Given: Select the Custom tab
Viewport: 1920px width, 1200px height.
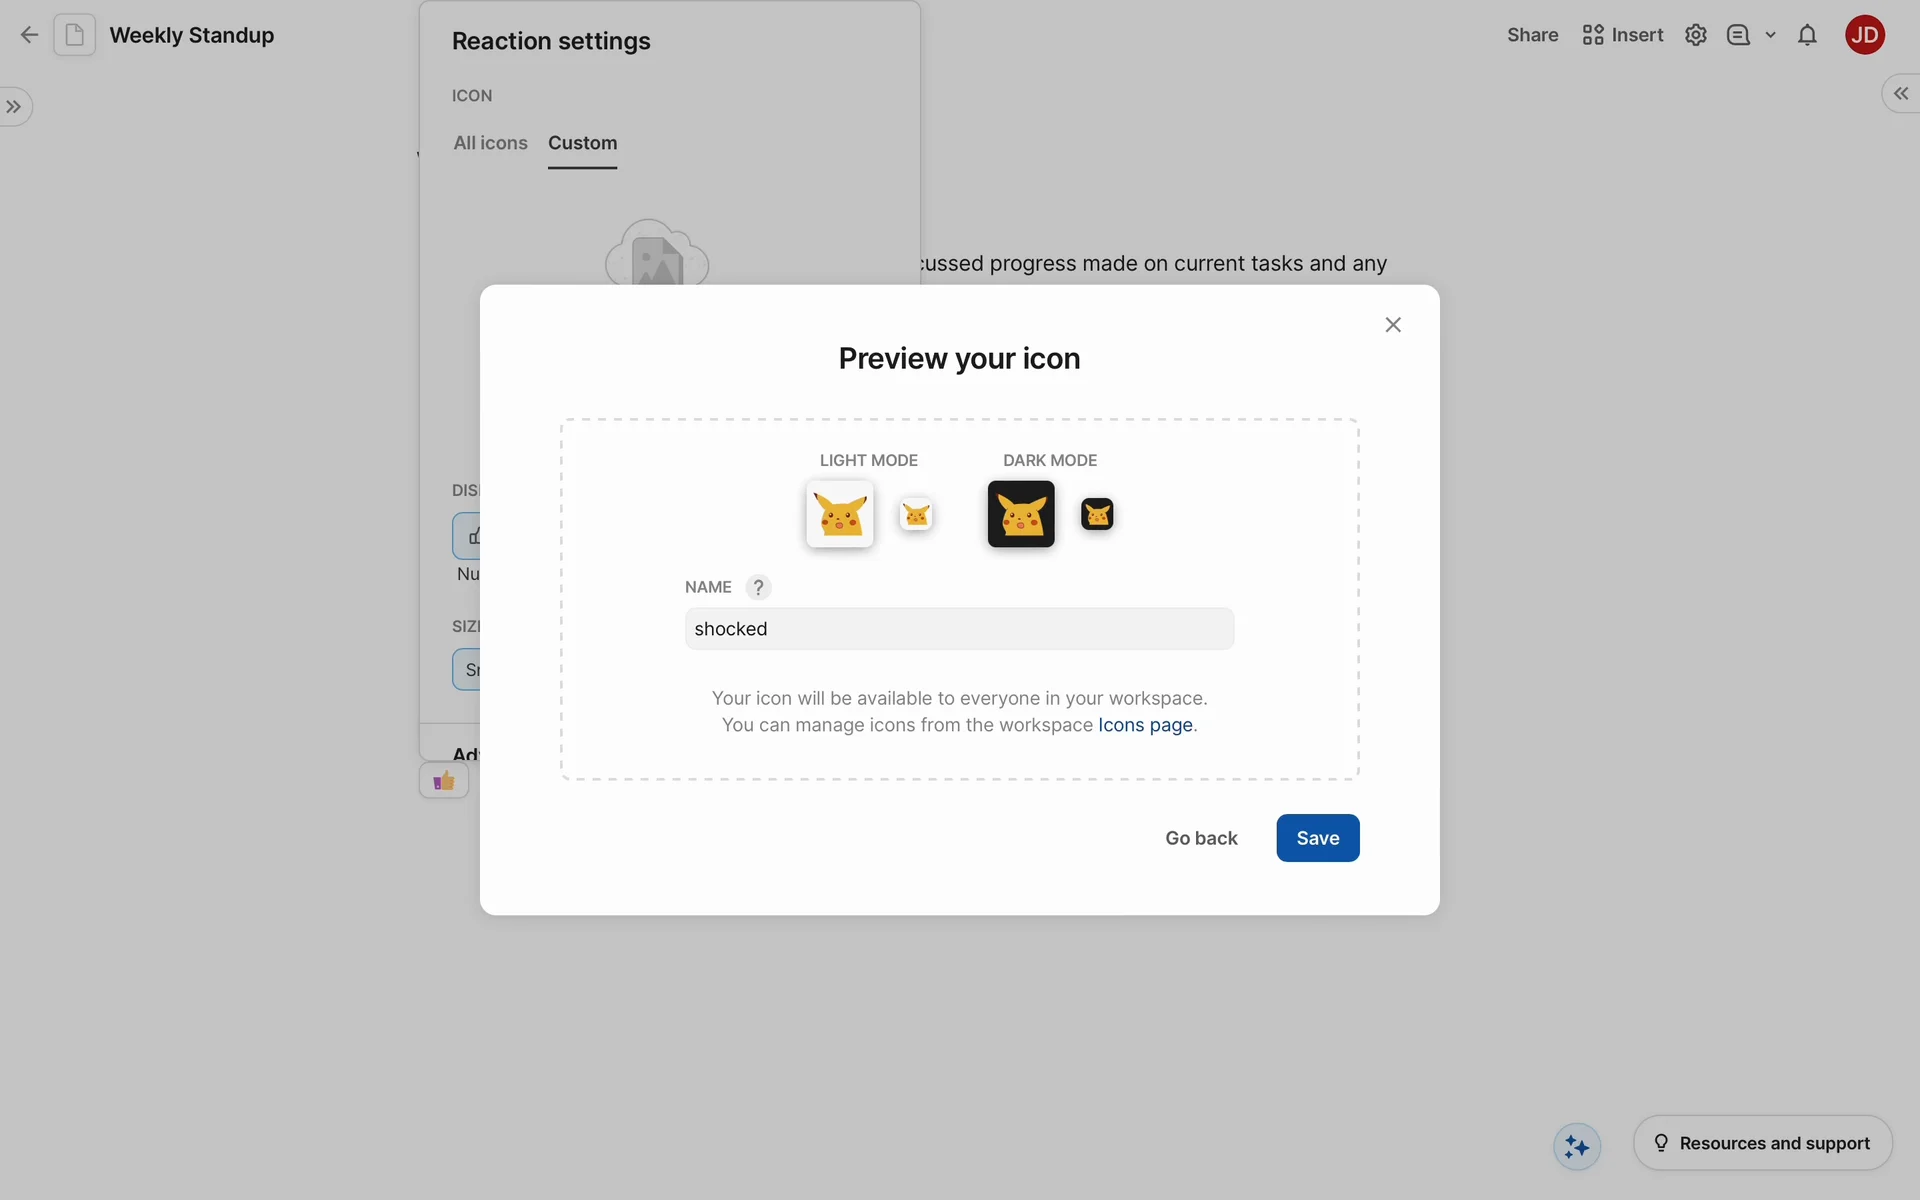Looking at the screenshot, I should 582,143.
